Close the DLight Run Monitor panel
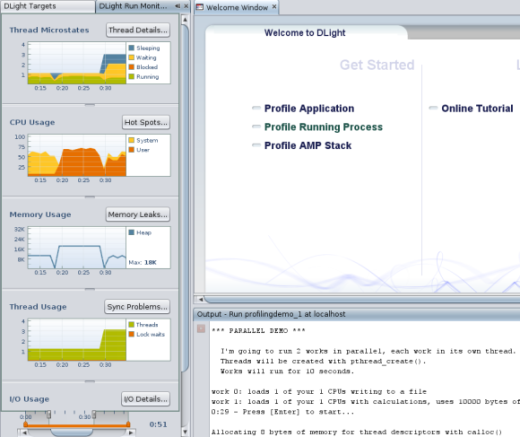Image resolution: width=520 pixels, height=437 pixels. point(186,6)
